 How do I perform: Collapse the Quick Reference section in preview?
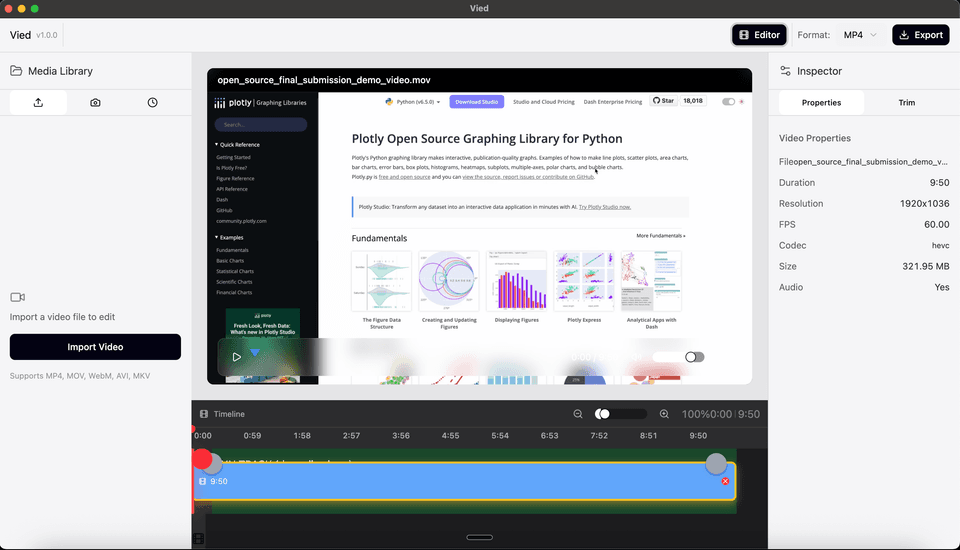(x=238, y=145)
